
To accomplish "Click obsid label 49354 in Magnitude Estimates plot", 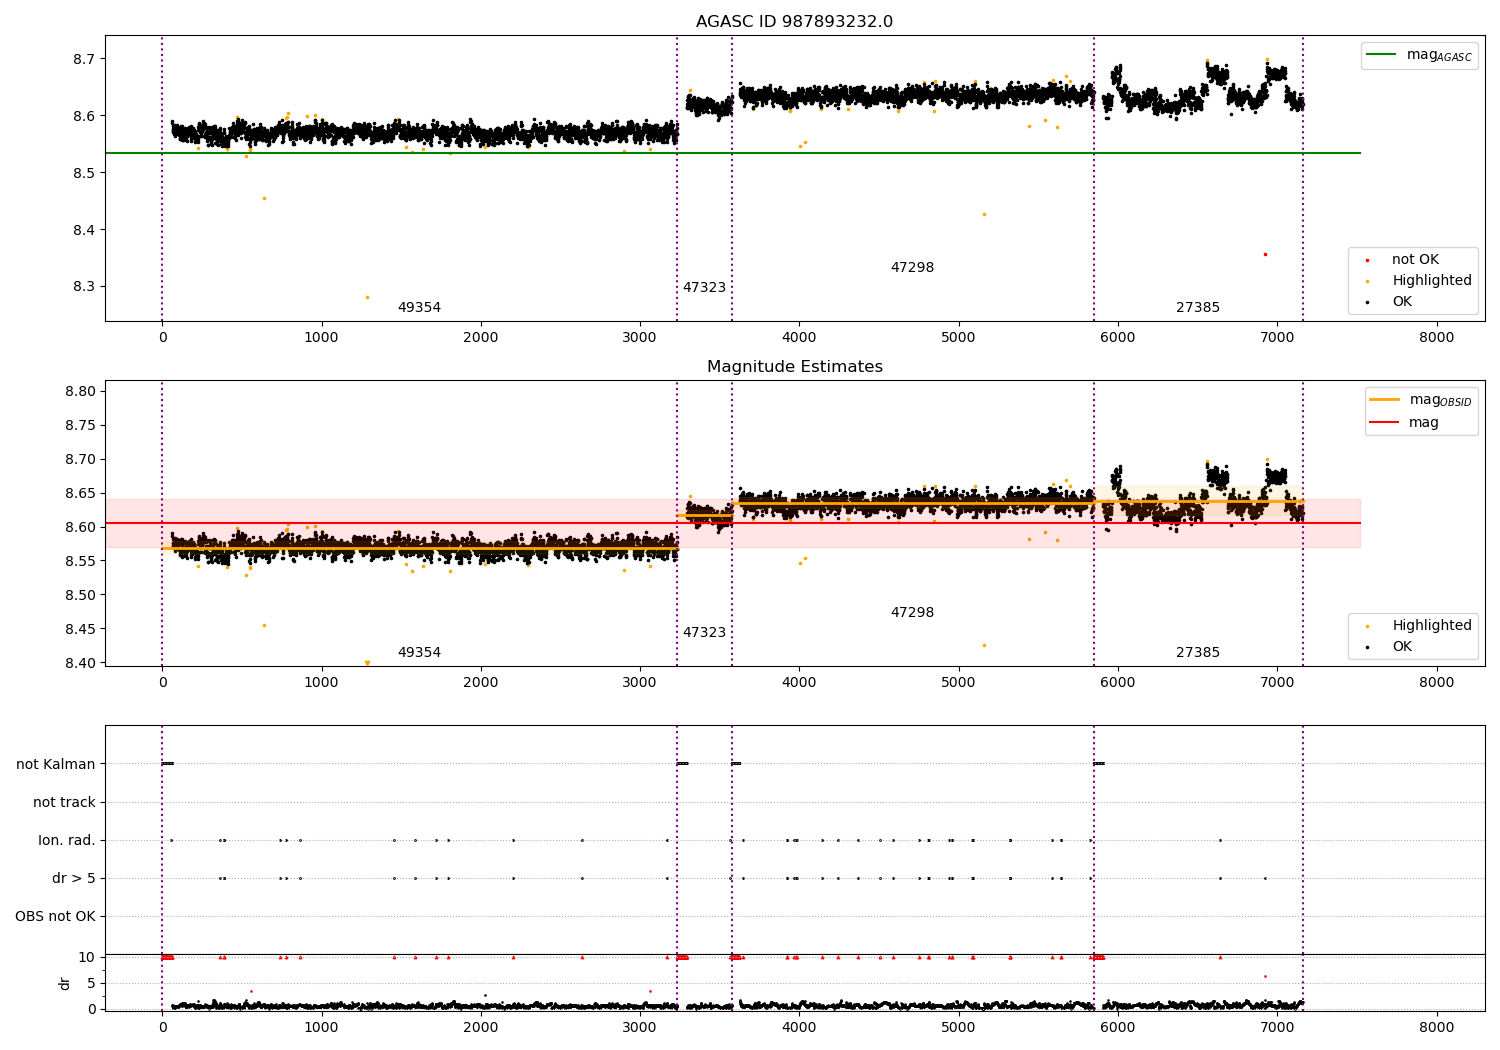I will click(419, 653).
